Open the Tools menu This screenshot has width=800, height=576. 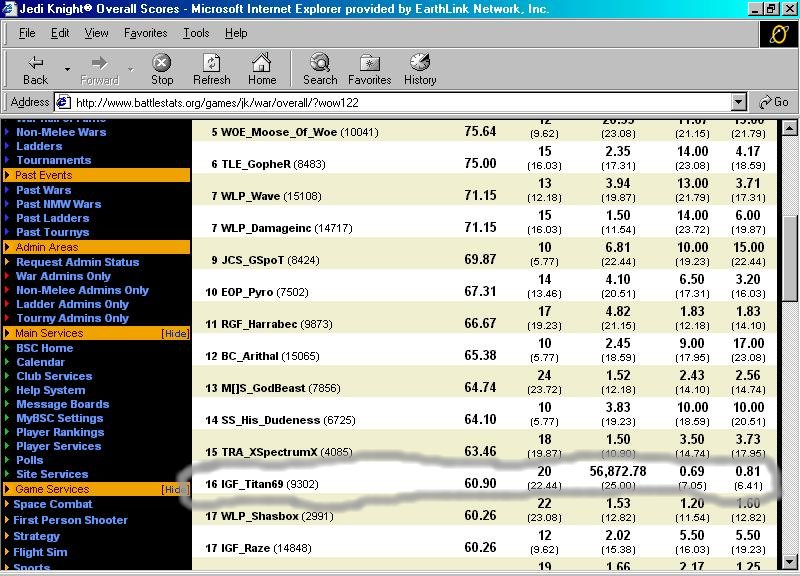[196, 33]
